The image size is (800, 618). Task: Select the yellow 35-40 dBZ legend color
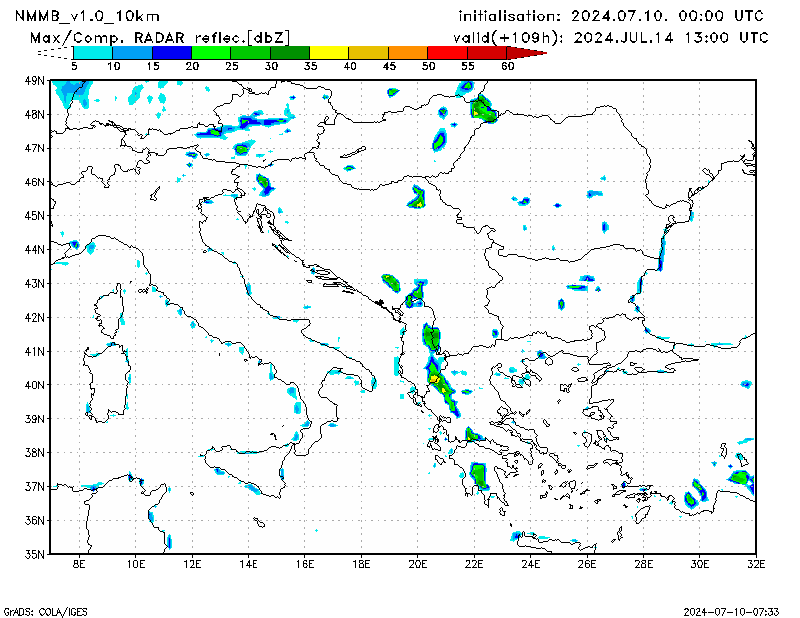[x=329, y=51]
